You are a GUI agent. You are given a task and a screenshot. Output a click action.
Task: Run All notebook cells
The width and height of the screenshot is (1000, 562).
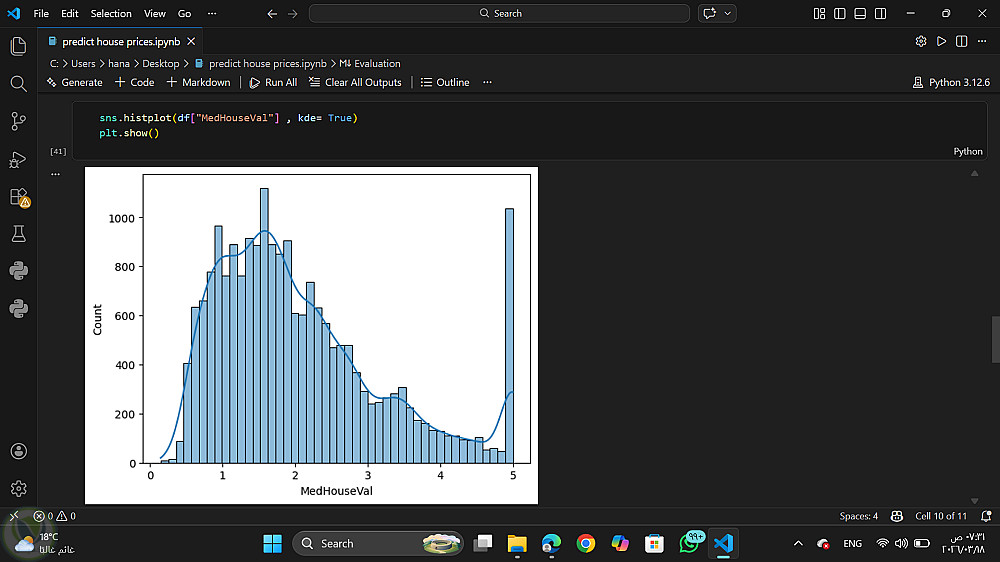(273, 82)
